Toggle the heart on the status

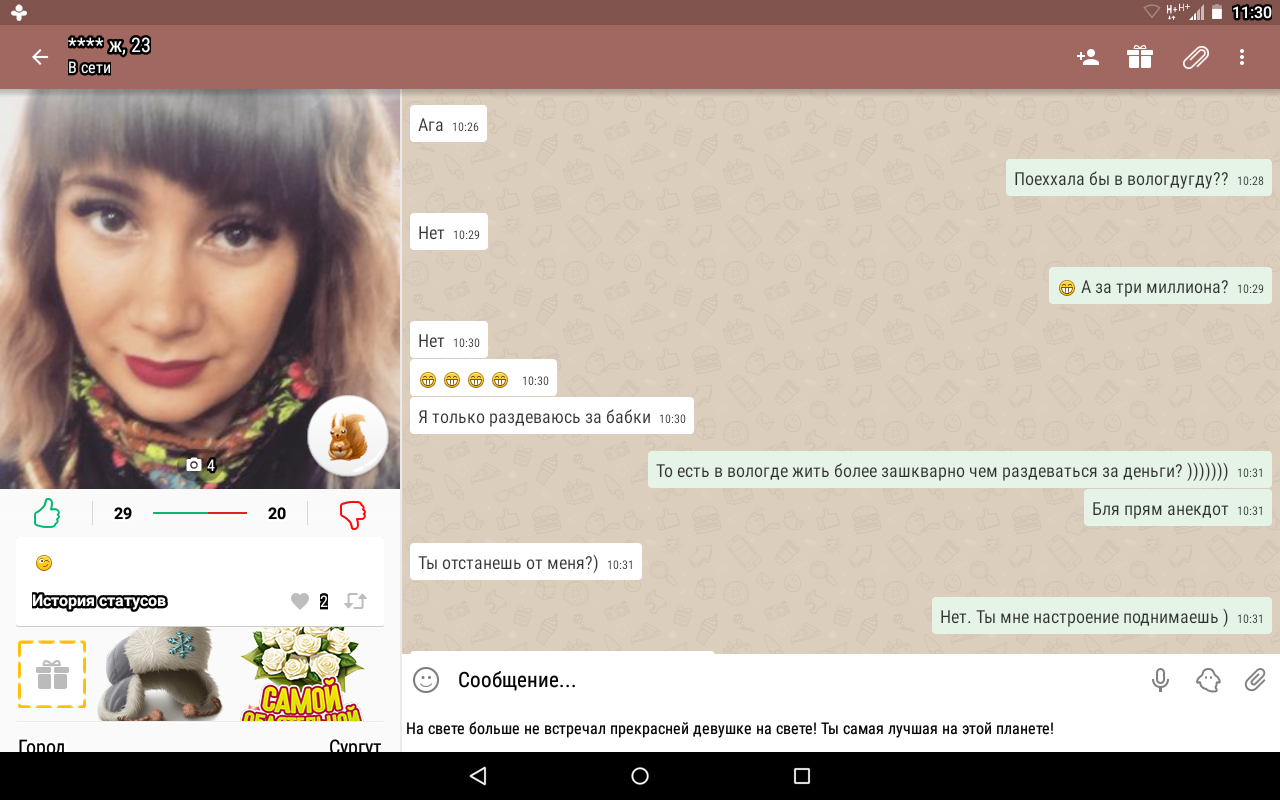coord(300,601)
